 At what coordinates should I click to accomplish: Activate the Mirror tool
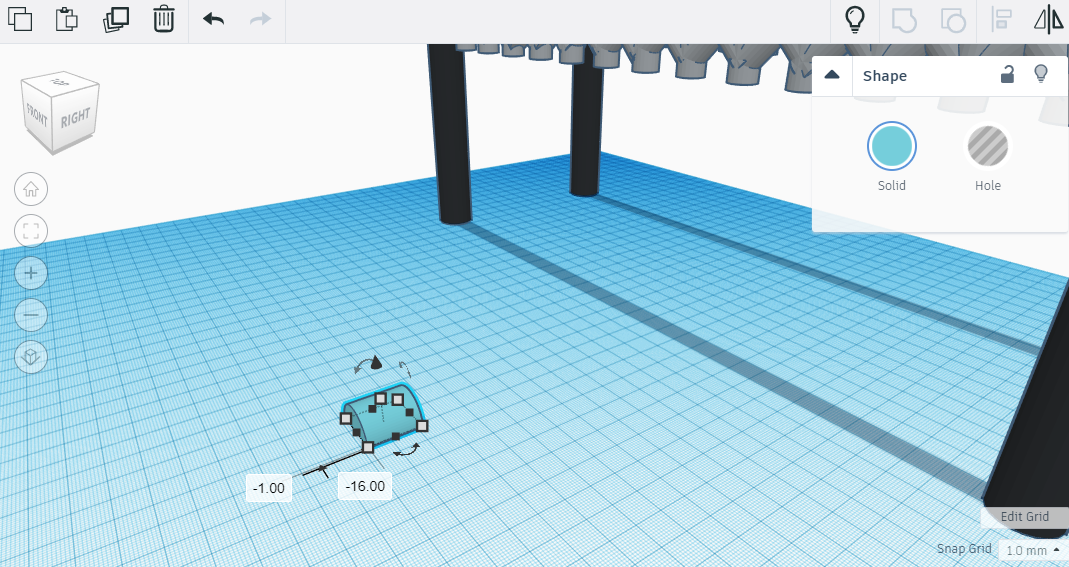(1048, 19)
